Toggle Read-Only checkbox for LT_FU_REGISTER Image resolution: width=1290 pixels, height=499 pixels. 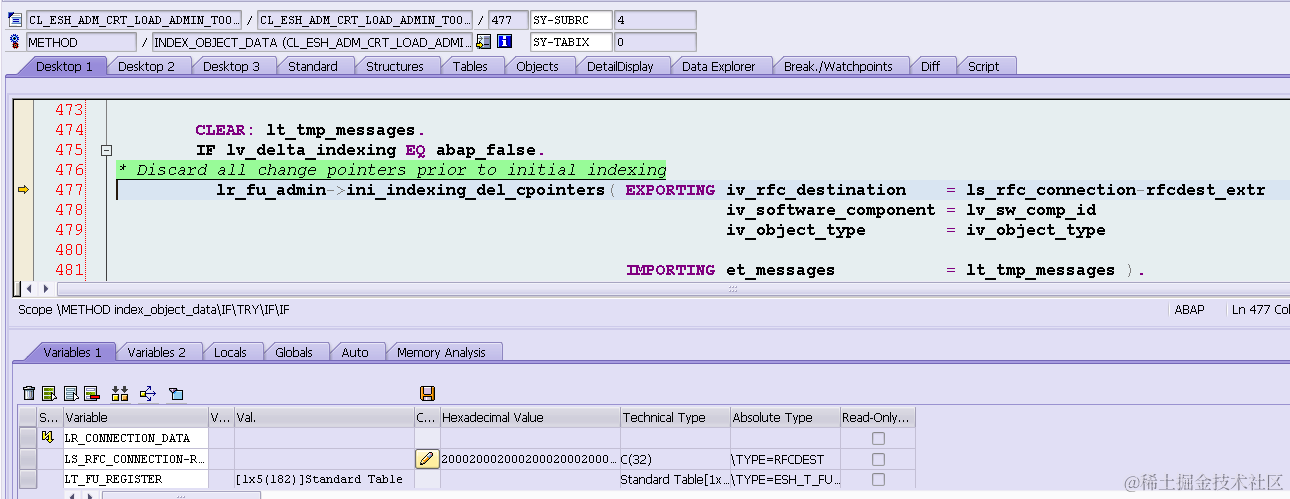pyautogui.click(x=878, y=479)
